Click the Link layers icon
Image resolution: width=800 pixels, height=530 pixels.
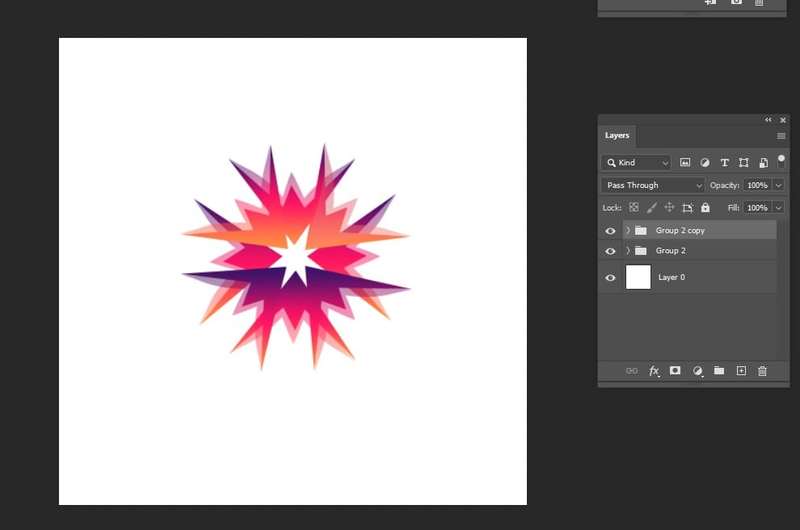pos(632,371)
